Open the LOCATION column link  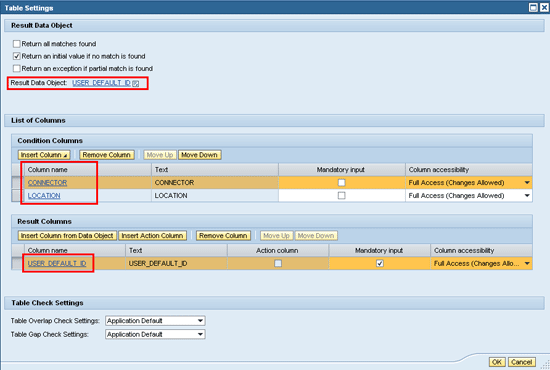point(44,196)
